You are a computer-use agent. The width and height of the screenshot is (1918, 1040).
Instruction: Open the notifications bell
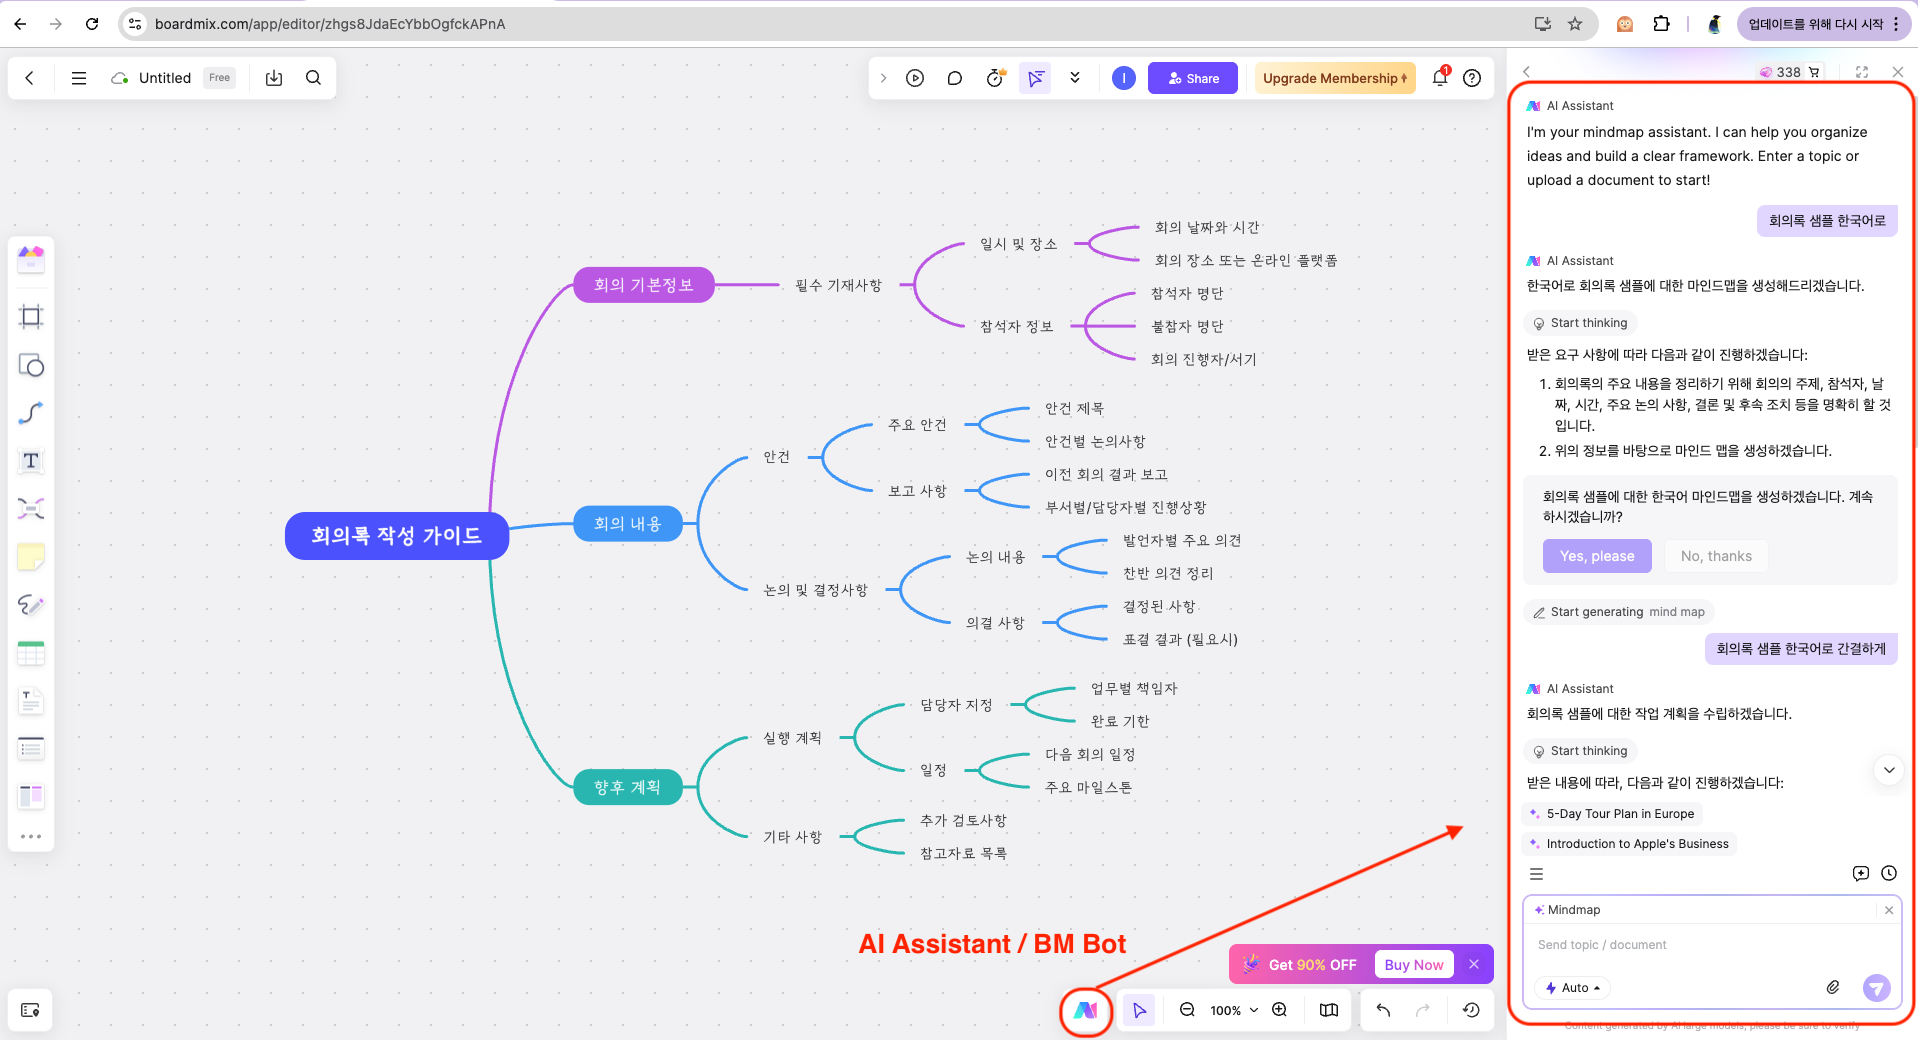pos(1439,77)
